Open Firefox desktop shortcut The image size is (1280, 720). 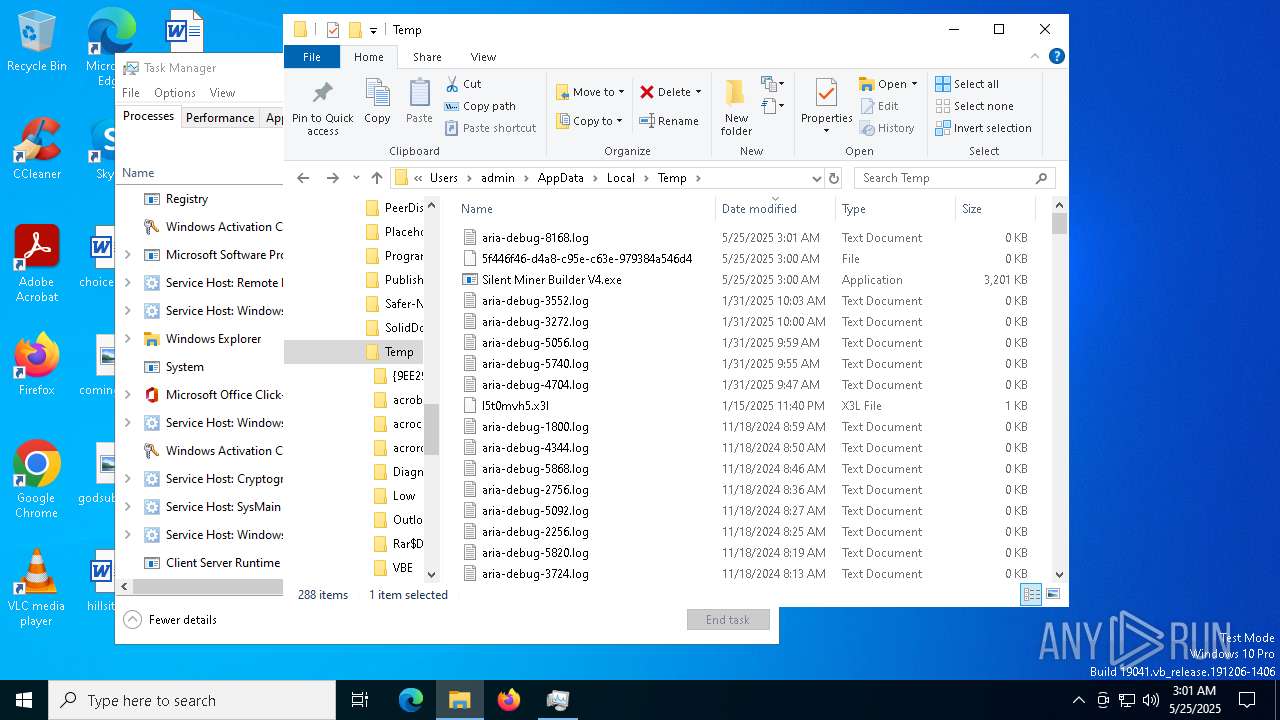(37, 364)
